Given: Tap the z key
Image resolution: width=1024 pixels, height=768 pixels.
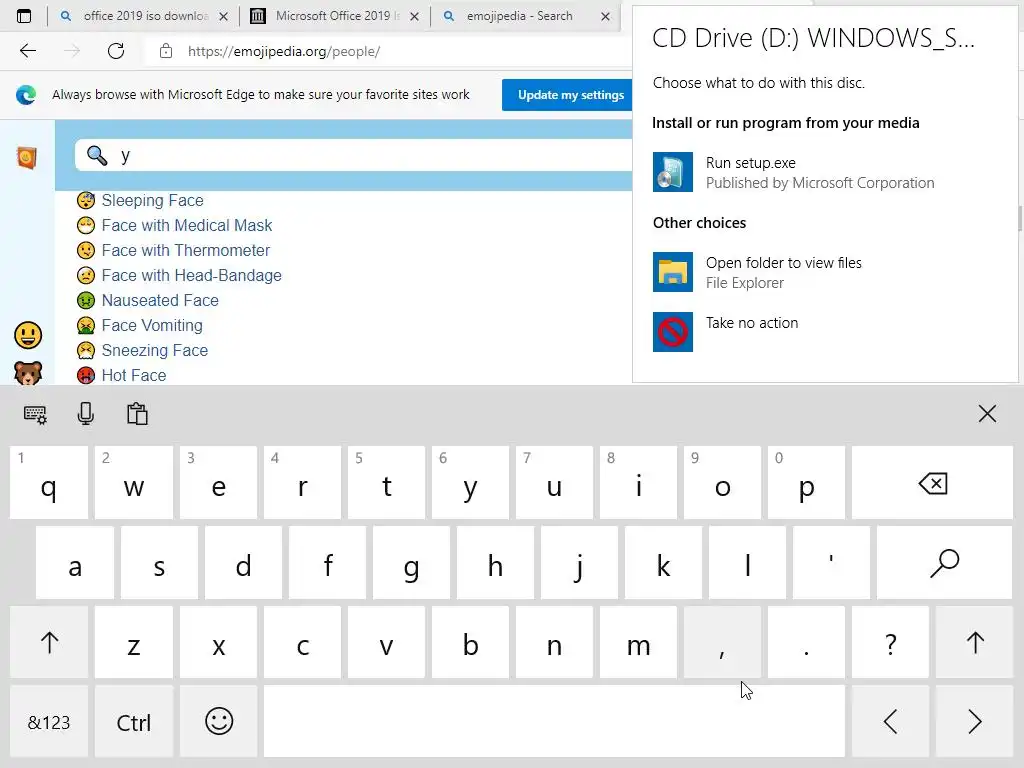Looking at the screenshot, I should click(x=134, y=643).
